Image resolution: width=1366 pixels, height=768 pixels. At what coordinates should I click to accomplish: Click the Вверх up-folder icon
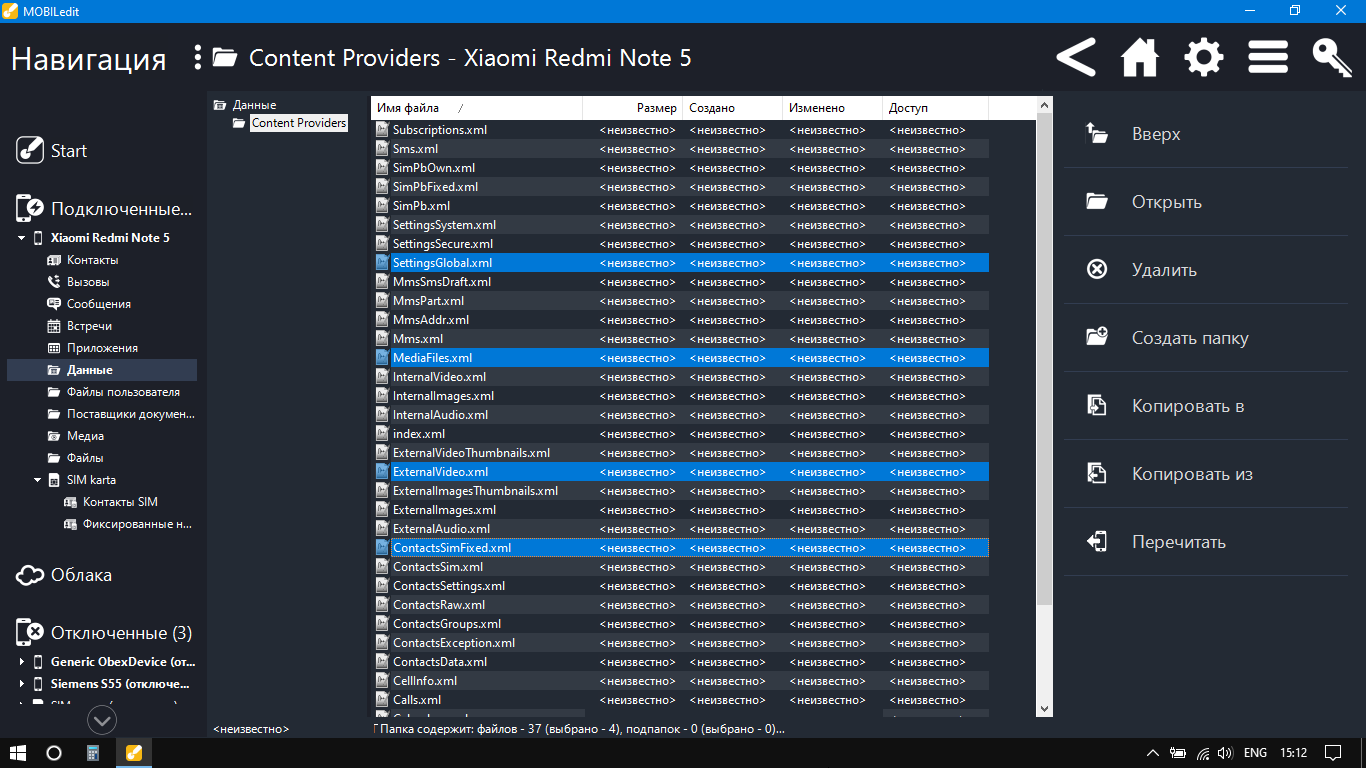pyautogui.click(x=1097, y=134)
